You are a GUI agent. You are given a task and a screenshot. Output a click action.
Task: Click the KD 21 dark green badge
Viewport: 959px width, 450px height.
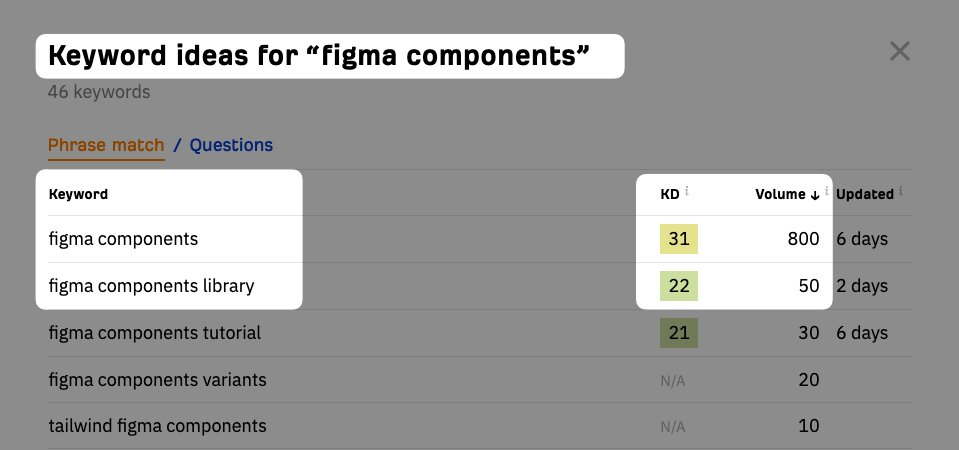coord(678,333)
